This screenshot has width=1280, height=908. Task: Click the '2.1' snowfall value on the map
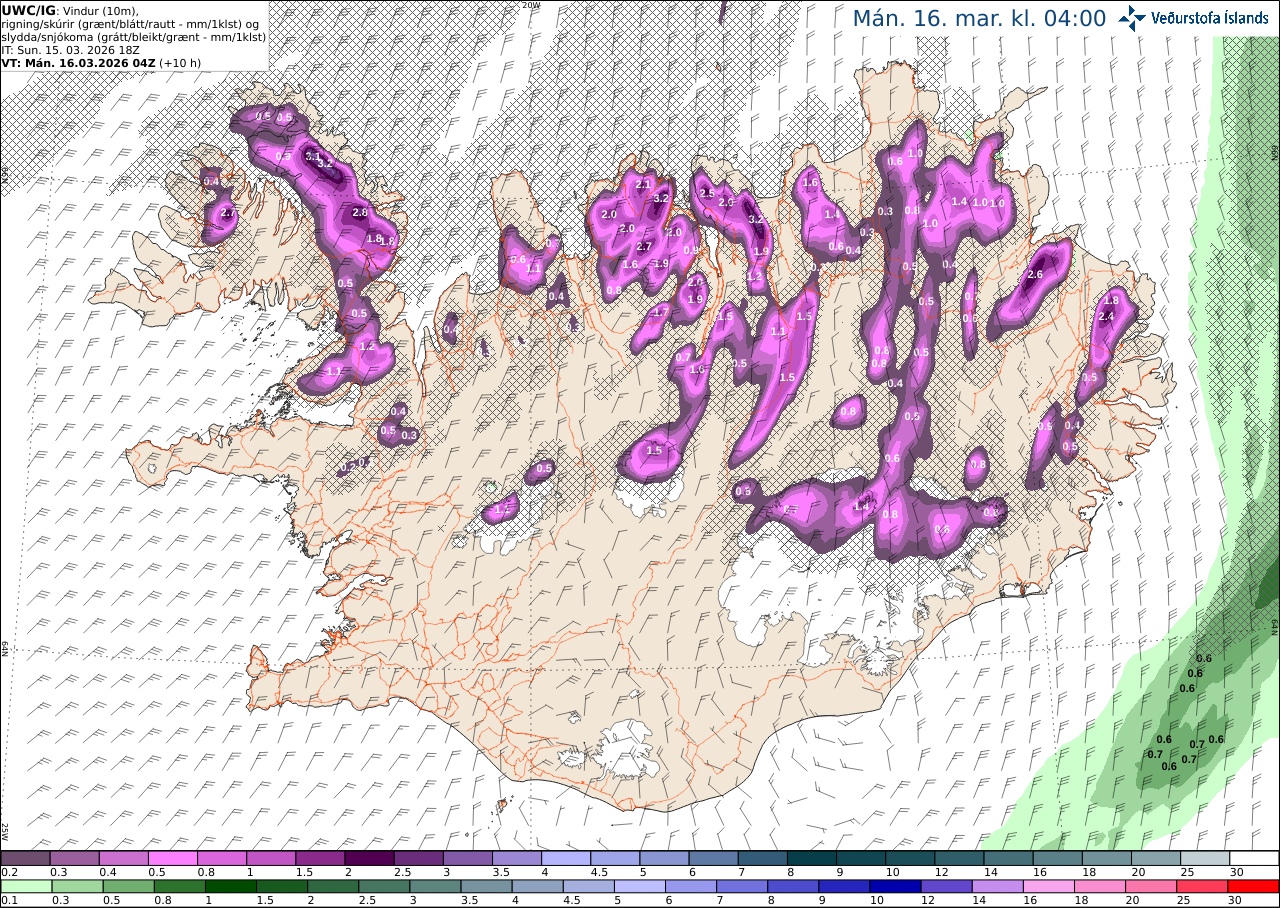[644, 184]
